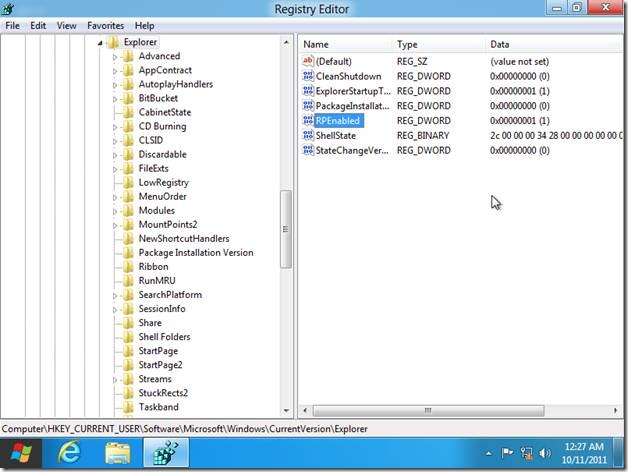Expand the BitBucket key
Screen dimensions: 628x472
(115, 99)
